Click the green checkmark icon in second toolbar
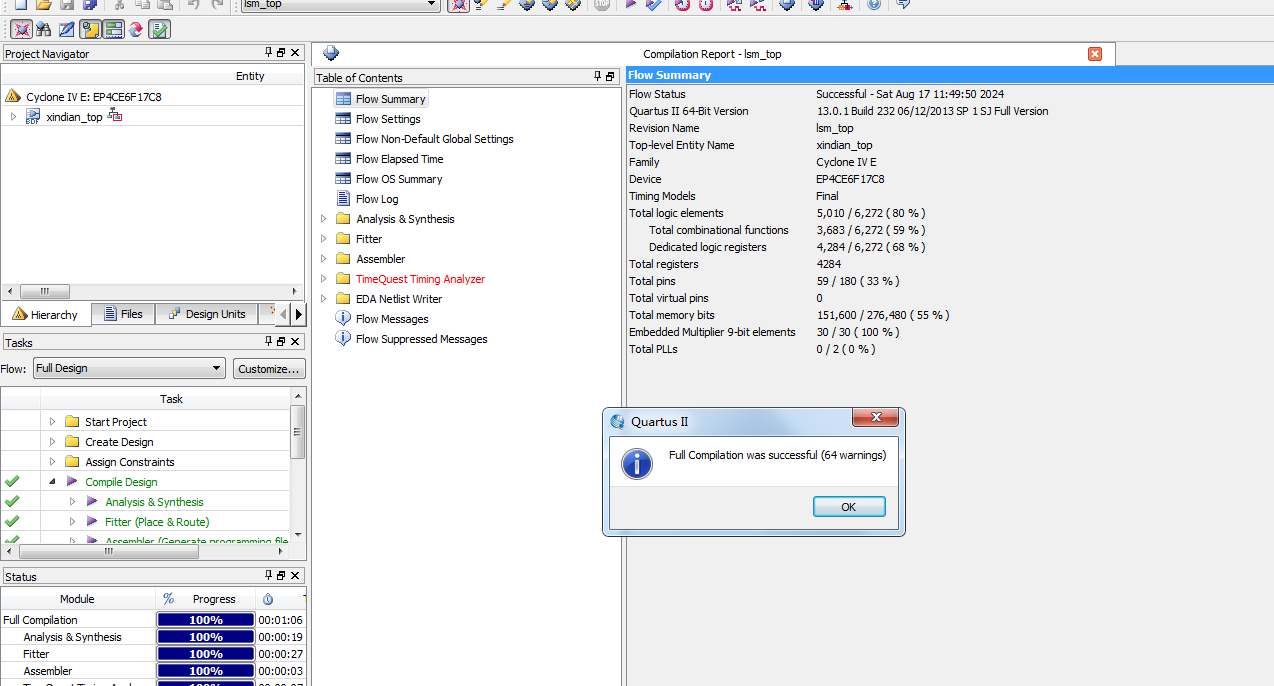 pos(159,30)
